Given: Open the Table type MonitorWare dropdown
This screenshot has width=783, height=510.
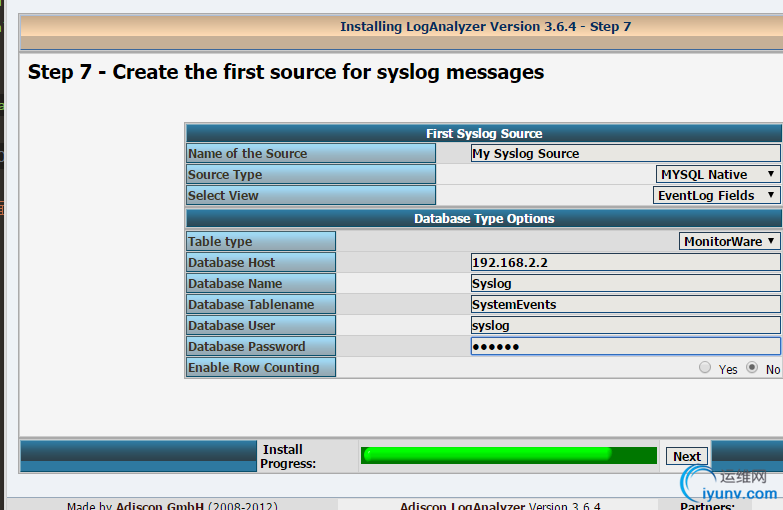Looking at the screenshot, I should click(x=729, y=241).
